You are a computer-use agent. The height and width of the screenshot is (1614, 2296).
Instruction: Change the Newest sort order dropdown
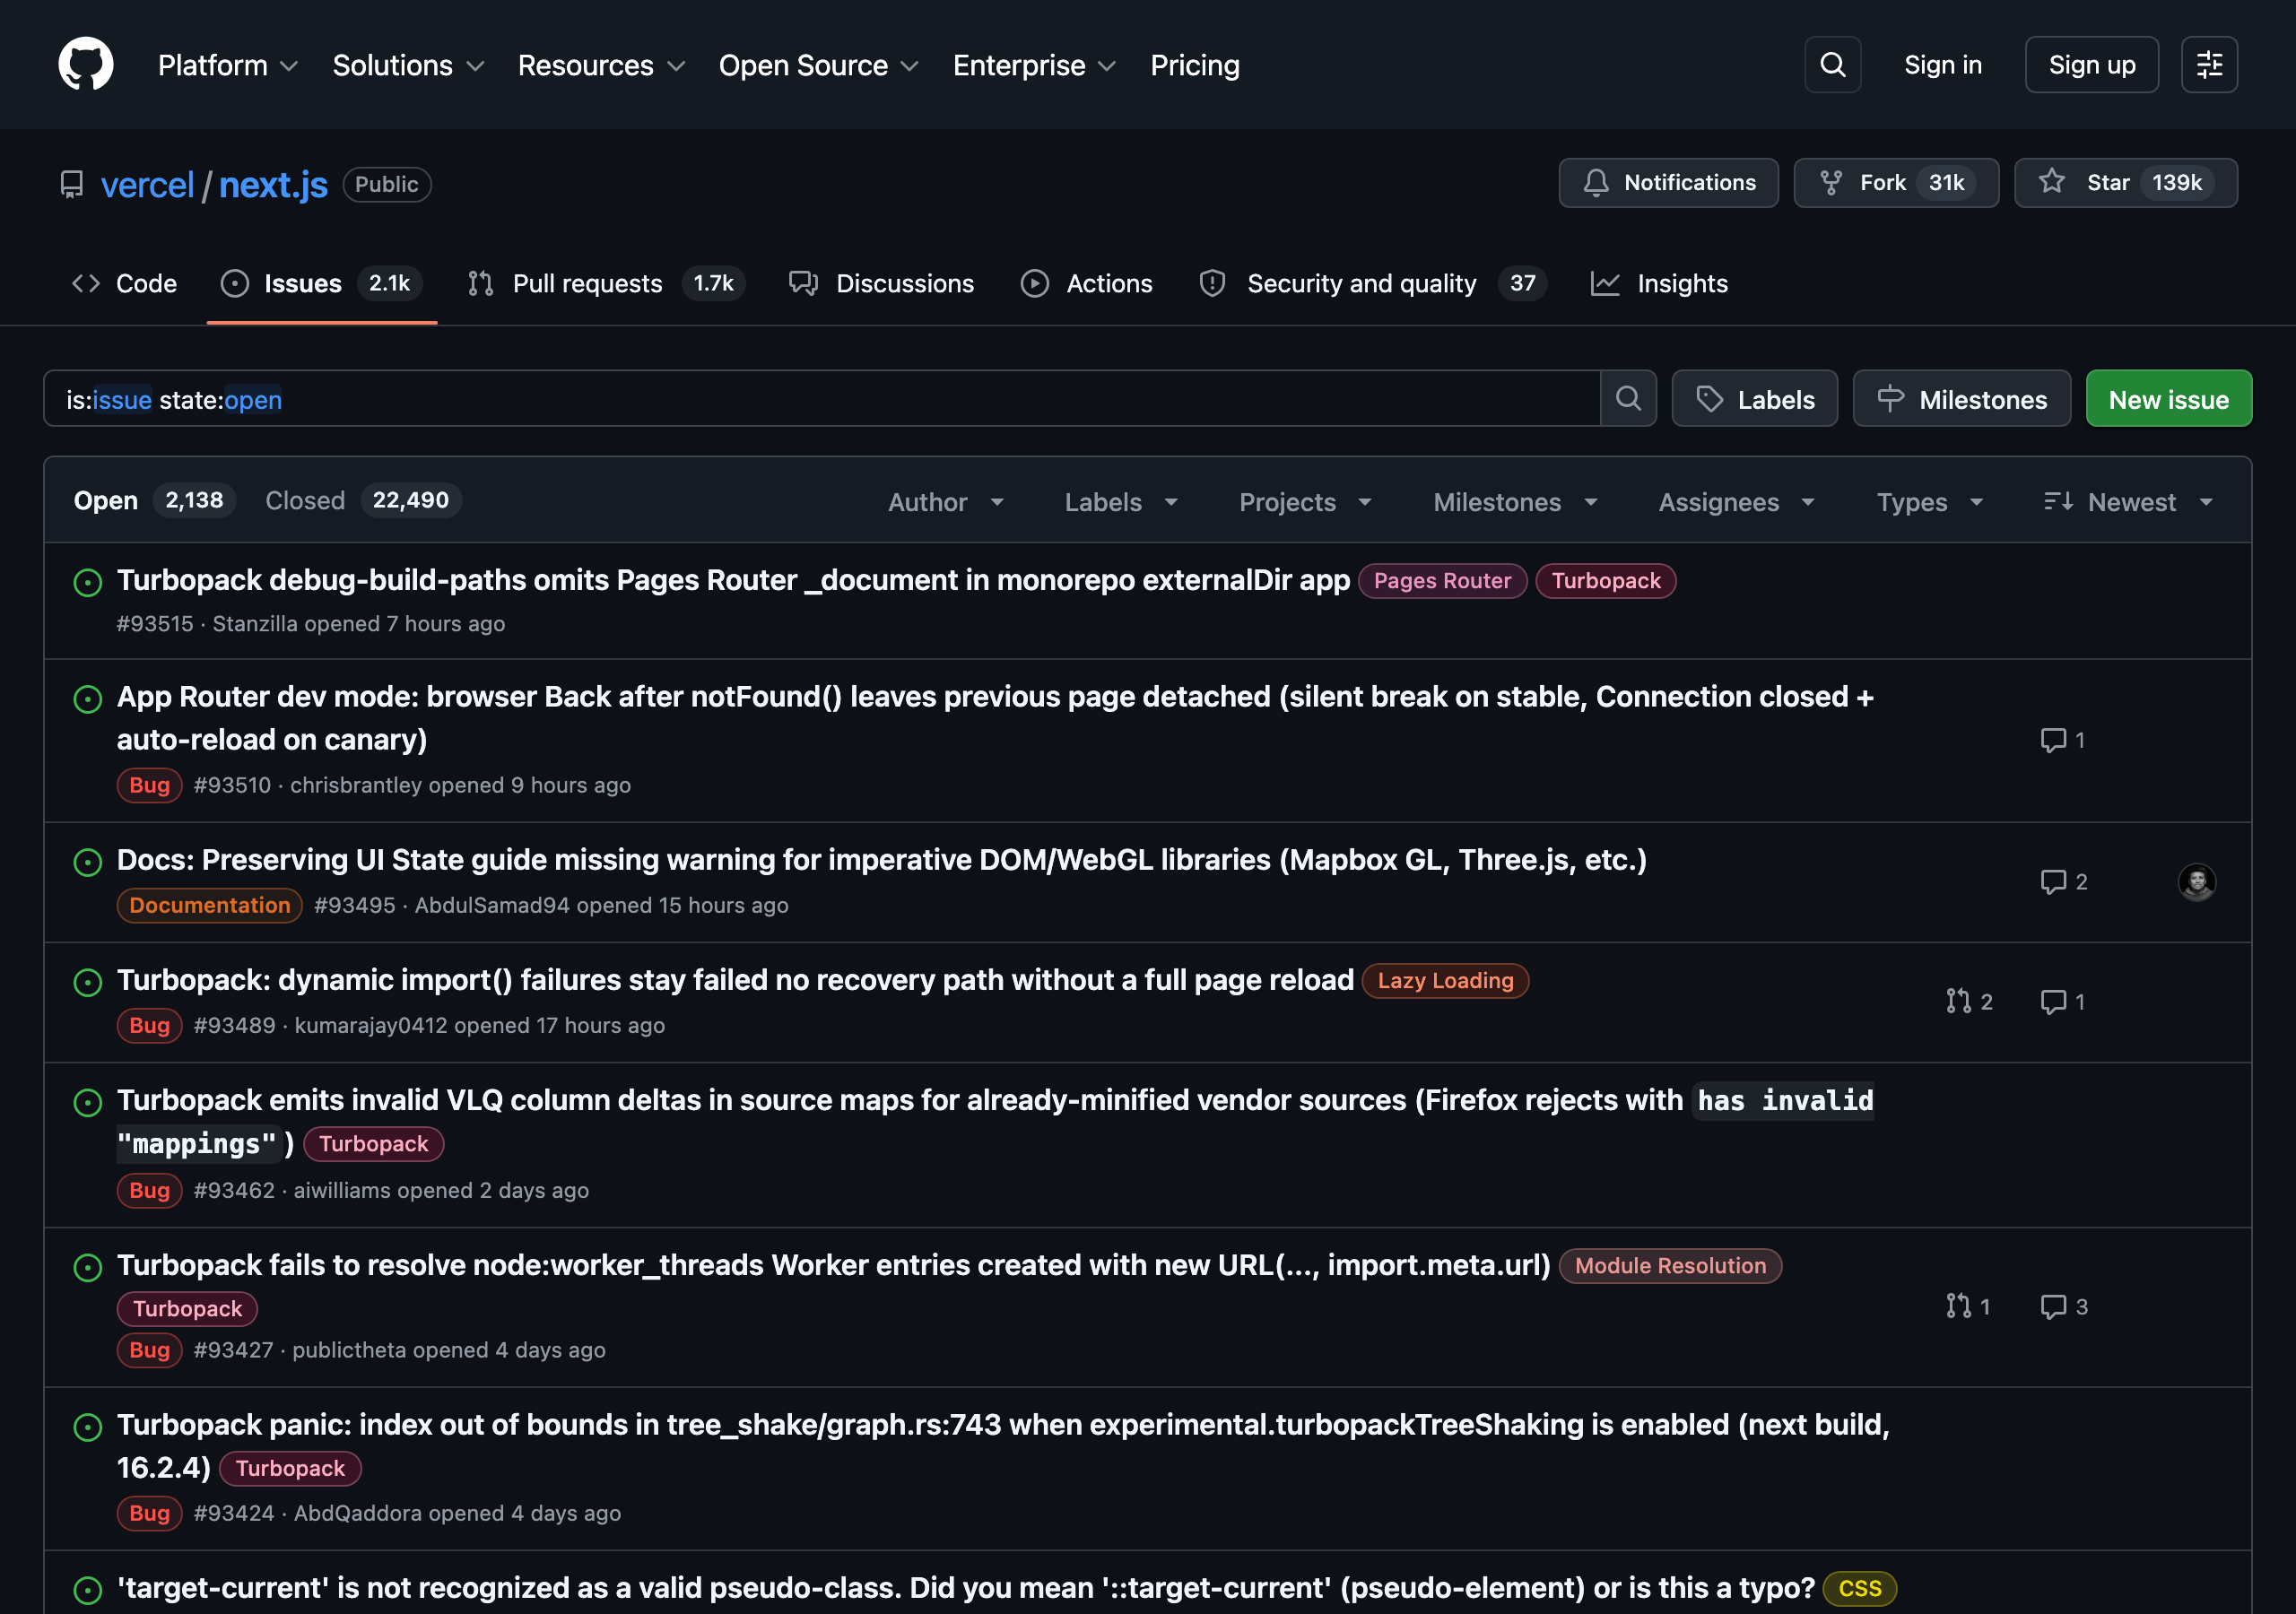click(2128, 502)
